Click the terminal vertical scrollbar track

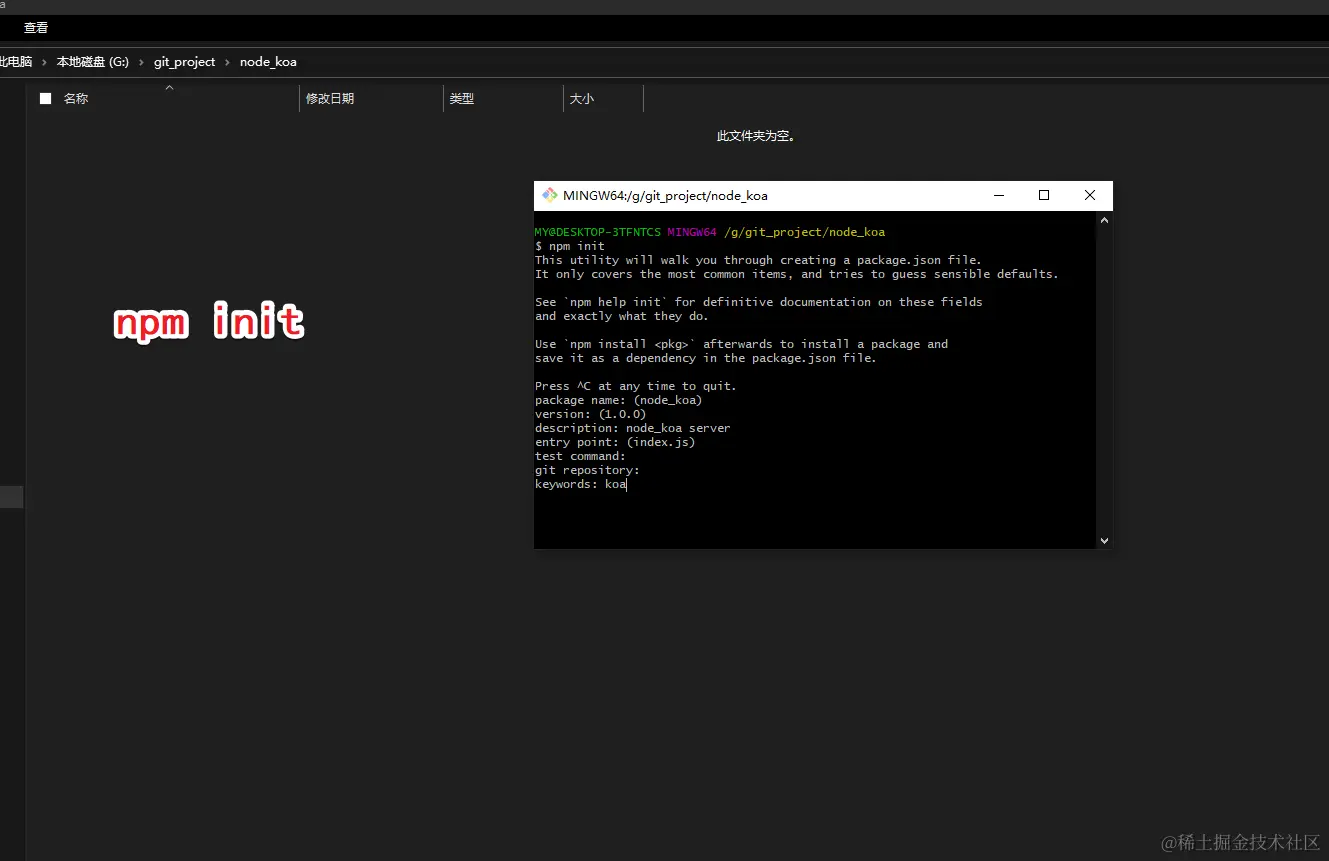(1104, 380)
